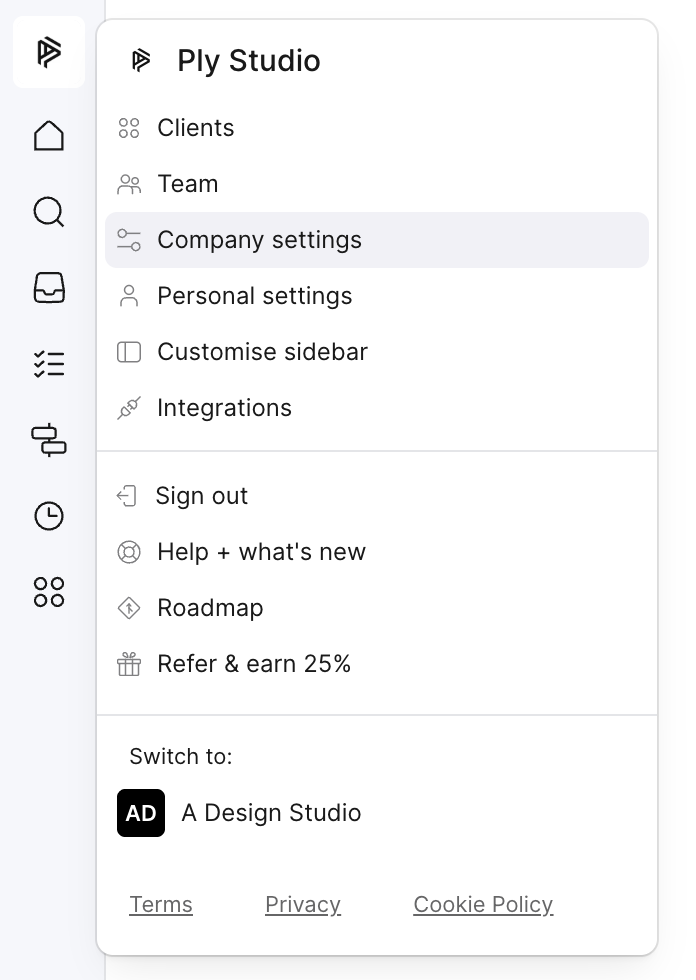The image size is (696, 980).
Task: Click the Roadmap diamond sign icon
Action: (x=129, y=608)
